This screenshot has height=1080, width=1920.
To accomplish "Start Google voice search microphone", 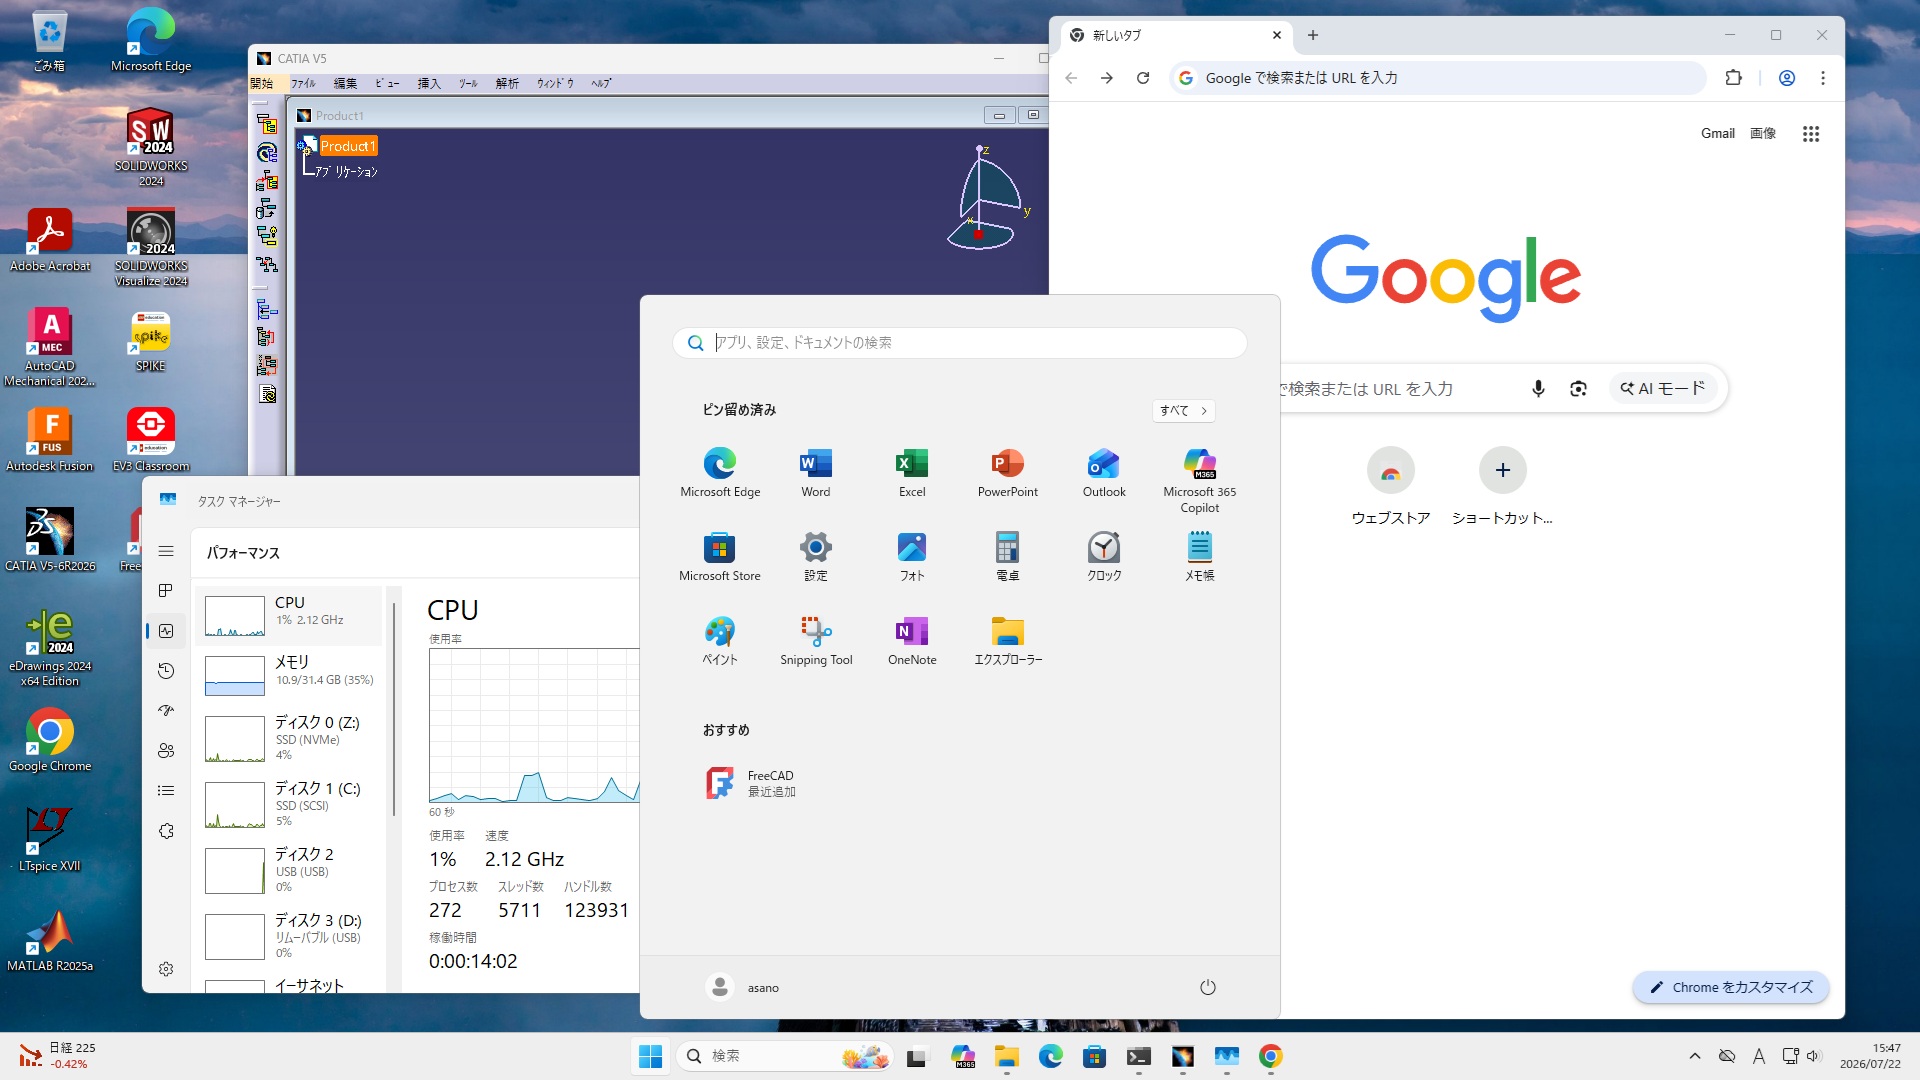I will (1538, 389).
